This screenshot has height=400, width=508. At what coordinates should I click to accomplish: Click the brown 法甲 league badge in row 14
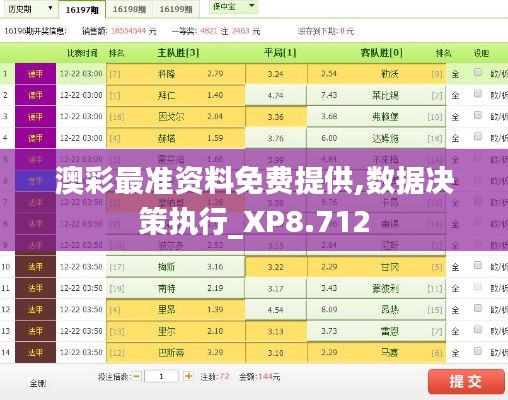coord(35,352)
